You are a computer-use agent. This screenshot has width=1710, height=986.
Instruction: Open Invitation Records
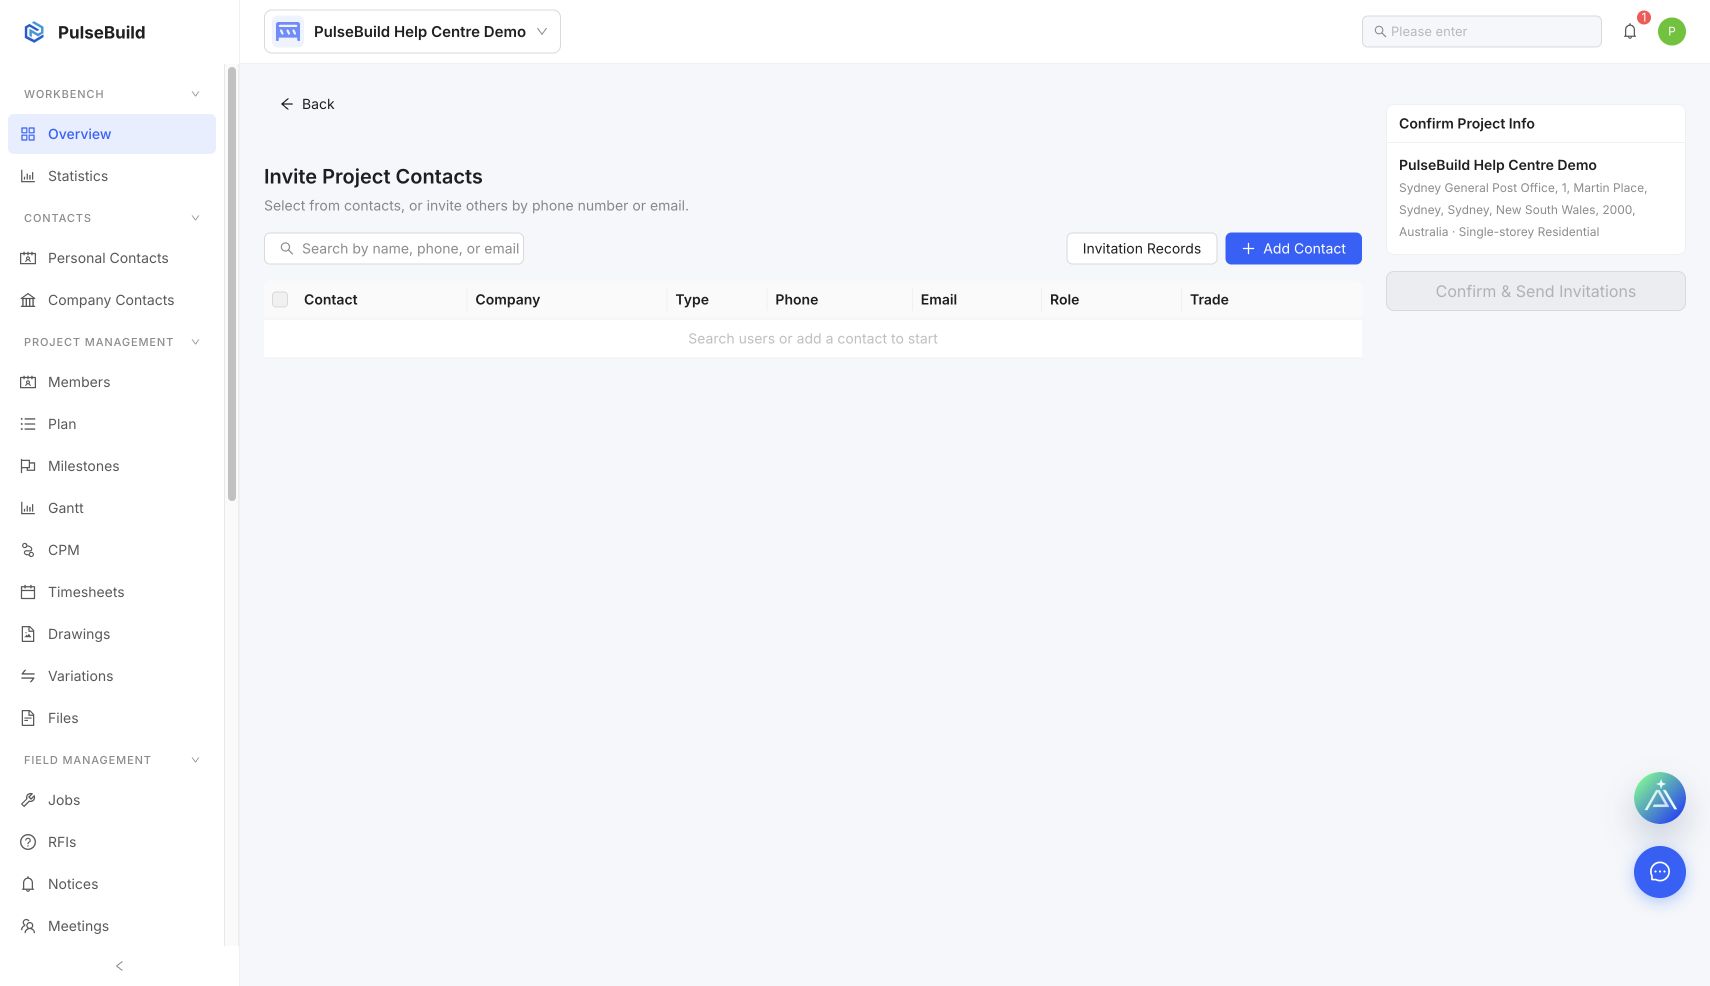[x=1141, y=249]
